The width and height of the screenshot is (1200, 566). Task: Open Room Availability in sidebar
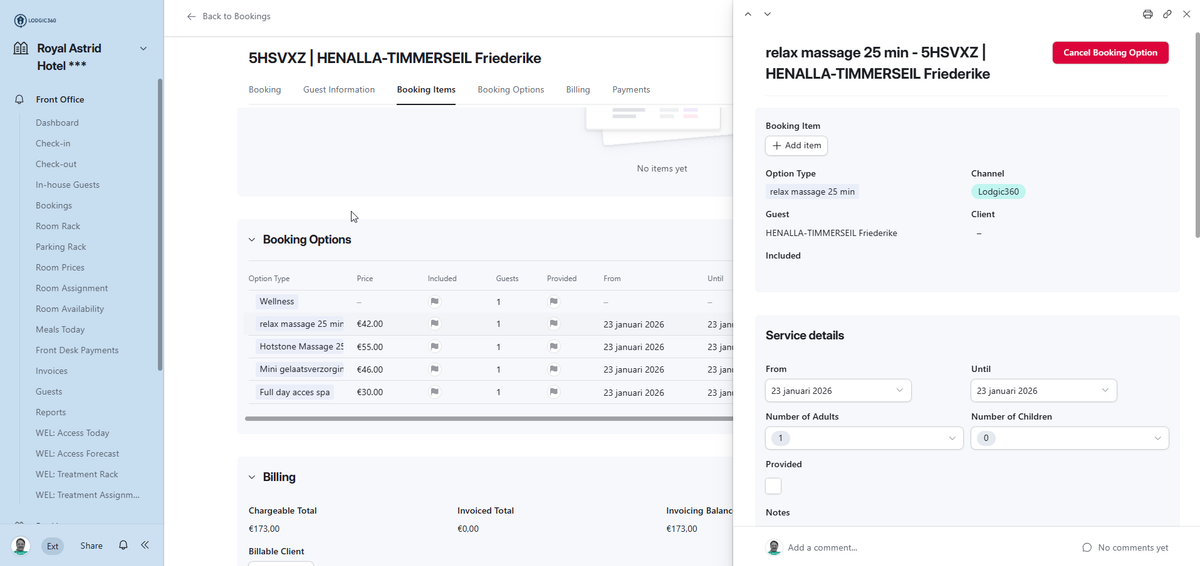(x=70, y=309)
